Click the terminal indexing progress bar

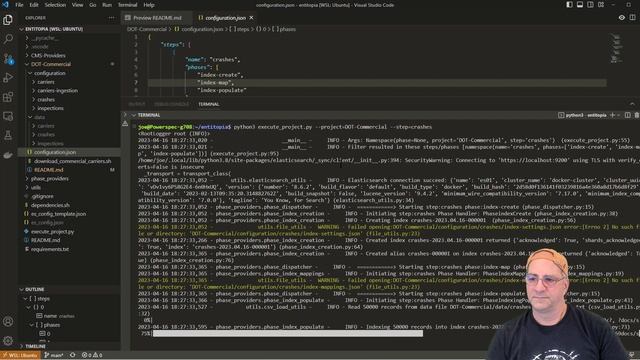288,333
